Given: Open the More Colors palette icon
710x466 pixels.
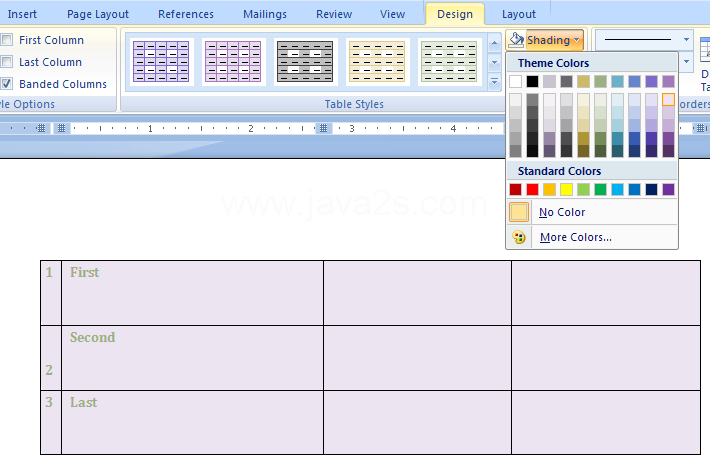Looking at the screenshot, I should click(519, 237).
